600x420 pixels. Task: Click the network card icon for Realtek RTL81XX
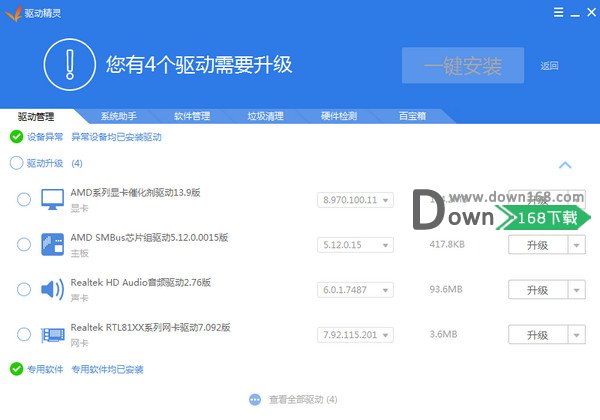tap(52, 335)
